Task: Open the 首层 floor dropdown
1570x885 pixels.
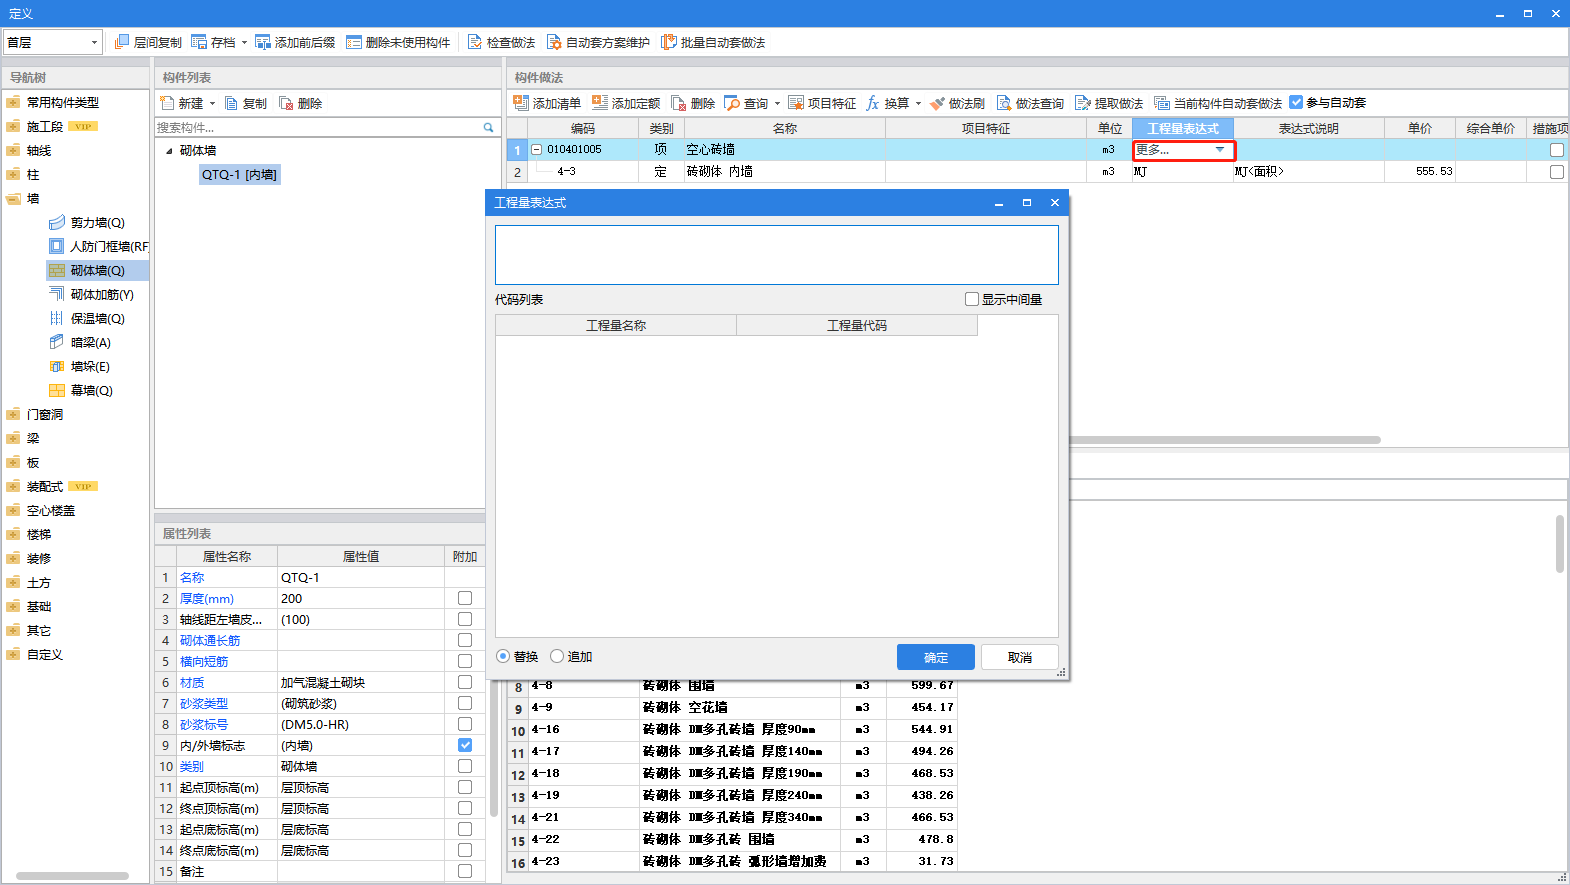Action: pos(94,42)
